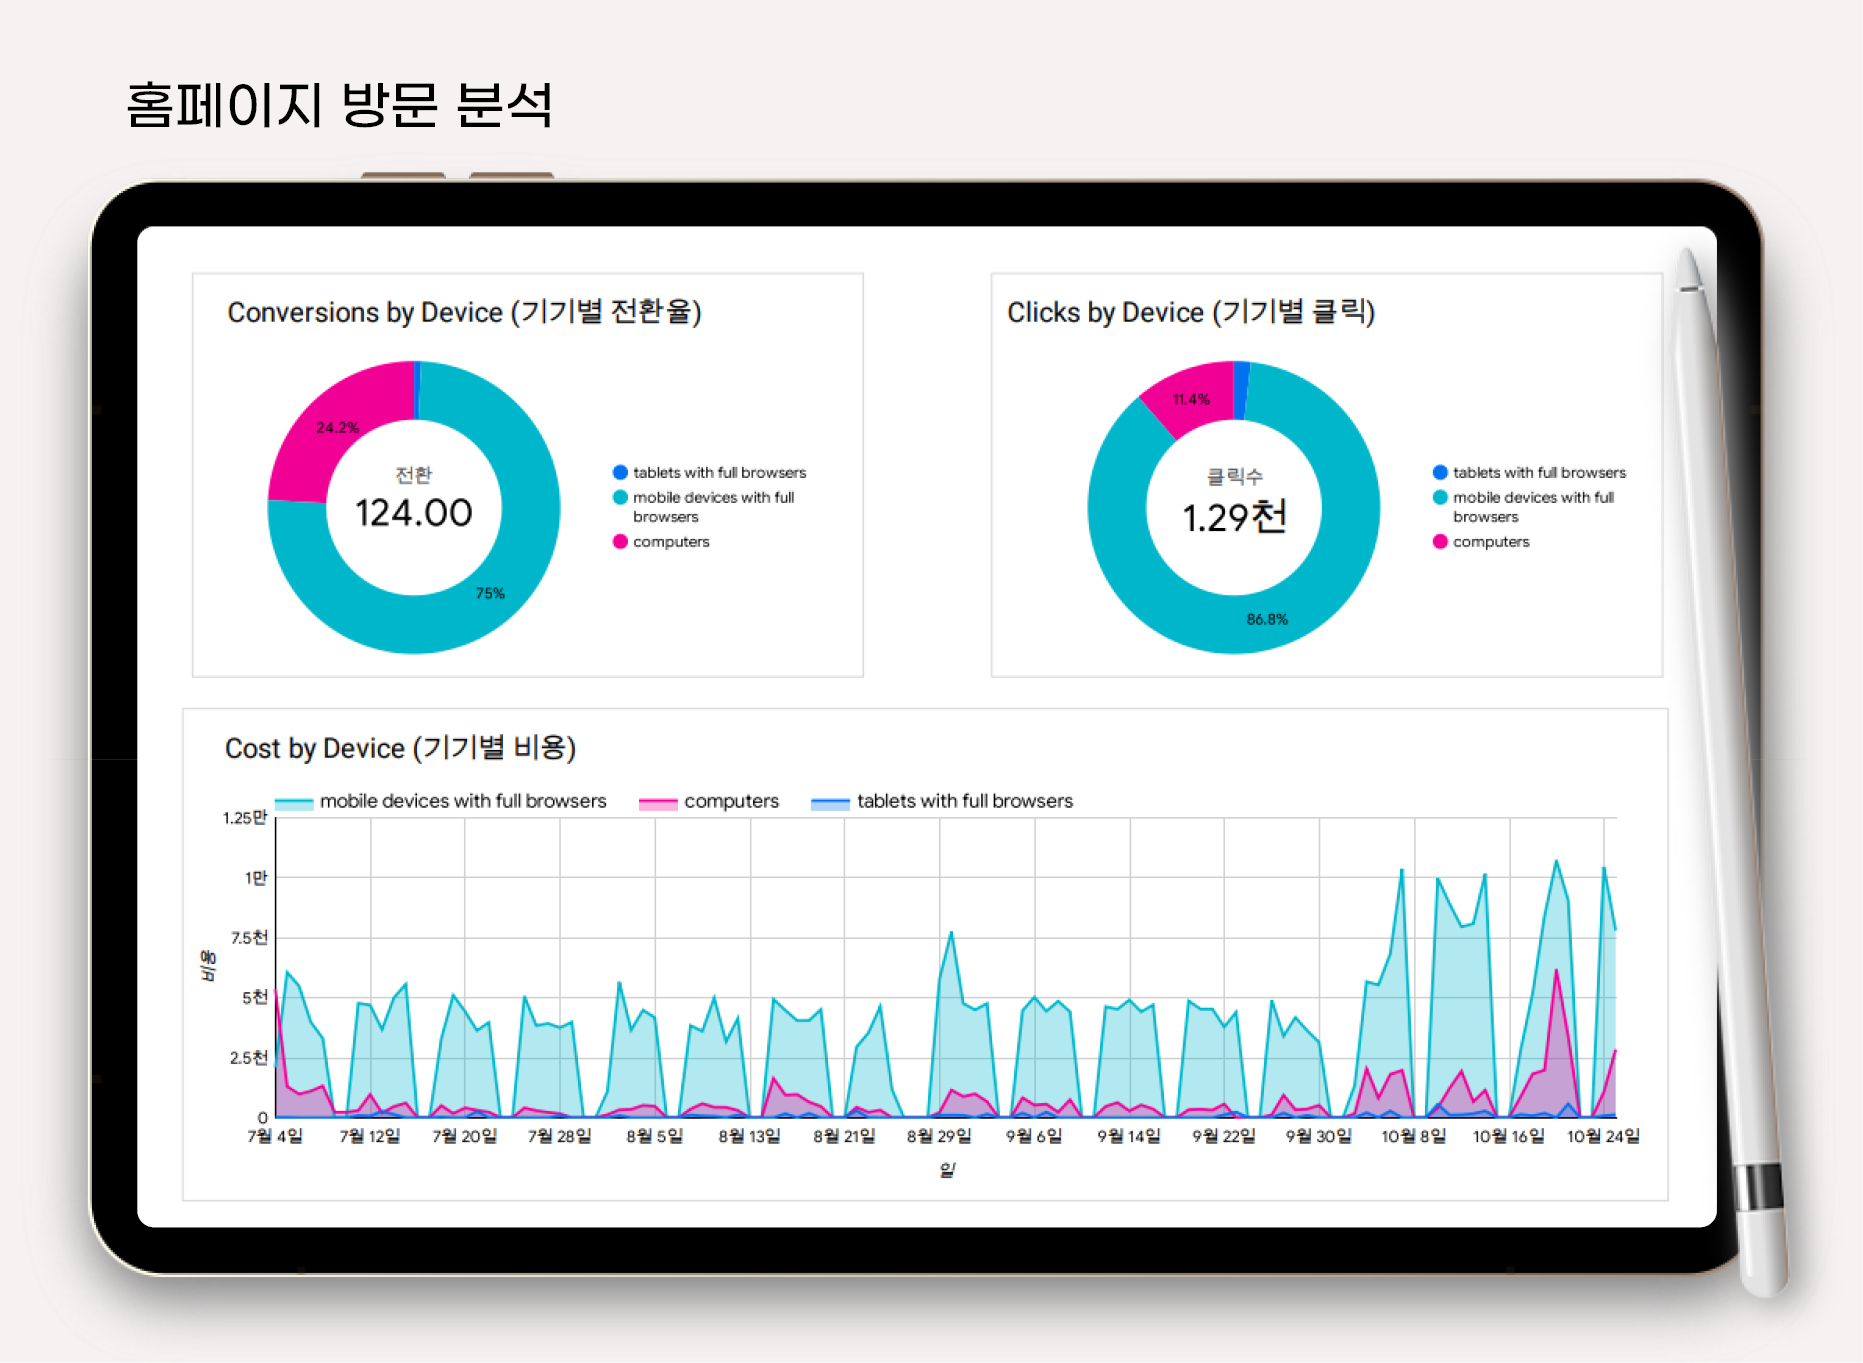Image resolution: width=1863 pixels, height=1363 pixels.
Task: Select the 11.4% computers slice in Clicks donut
Action: pos(1191,399)
